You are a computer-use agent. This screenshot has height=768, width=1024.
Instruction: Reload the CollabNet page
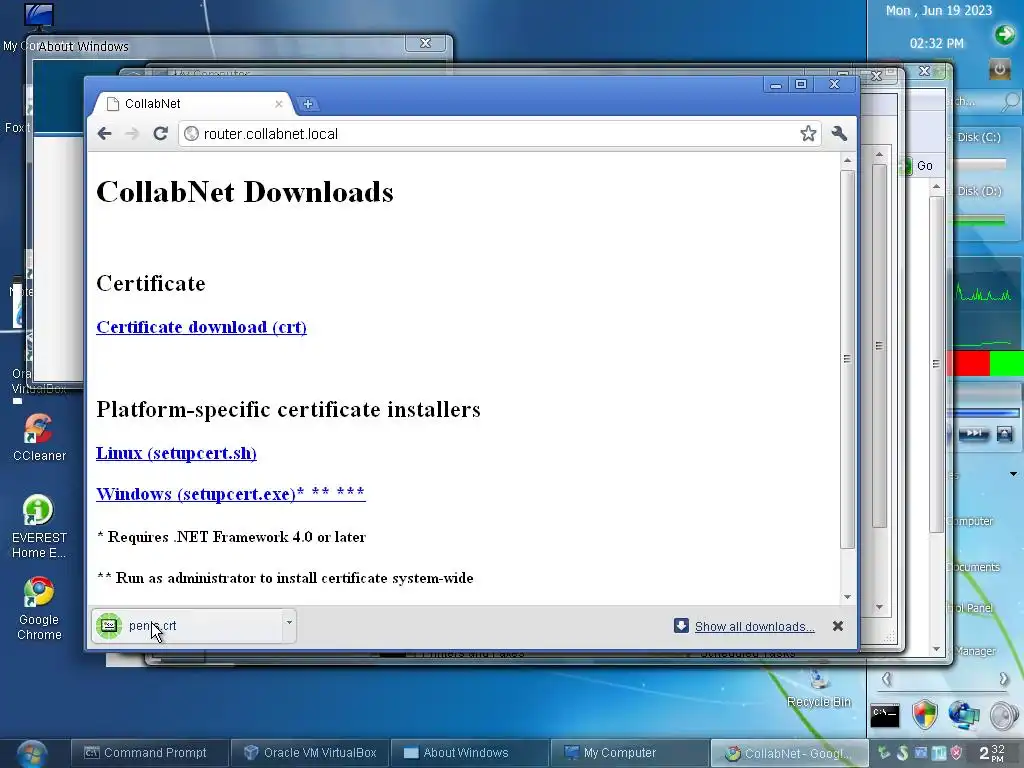pyautogui.click(x=161, y=134)
